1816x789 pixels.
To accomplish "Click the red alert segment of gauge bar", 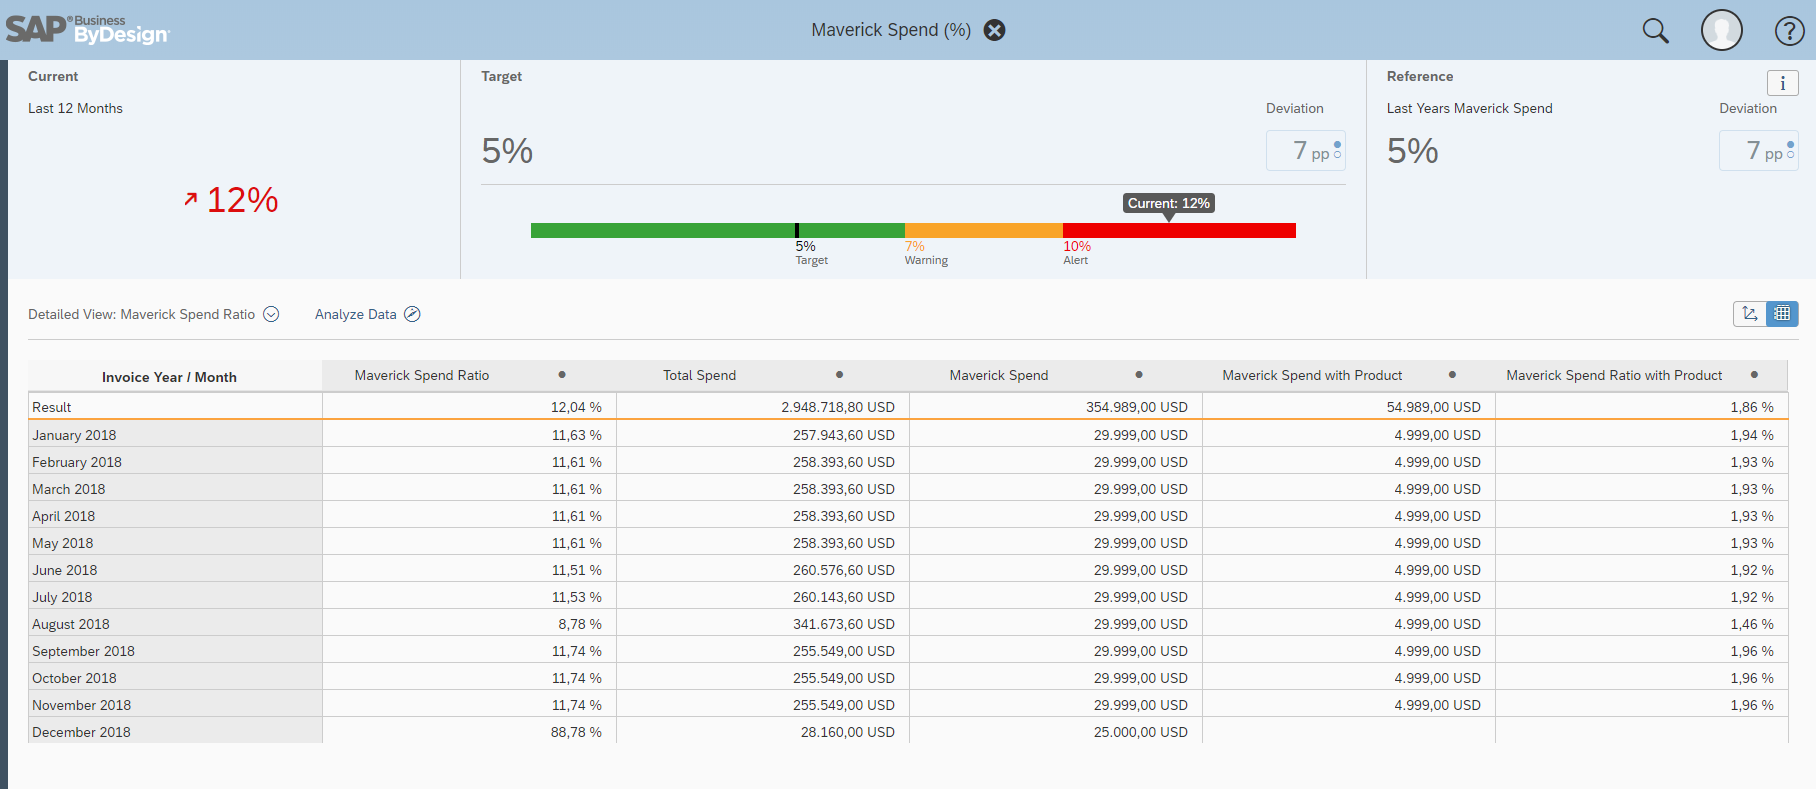I will (1178, 231).
